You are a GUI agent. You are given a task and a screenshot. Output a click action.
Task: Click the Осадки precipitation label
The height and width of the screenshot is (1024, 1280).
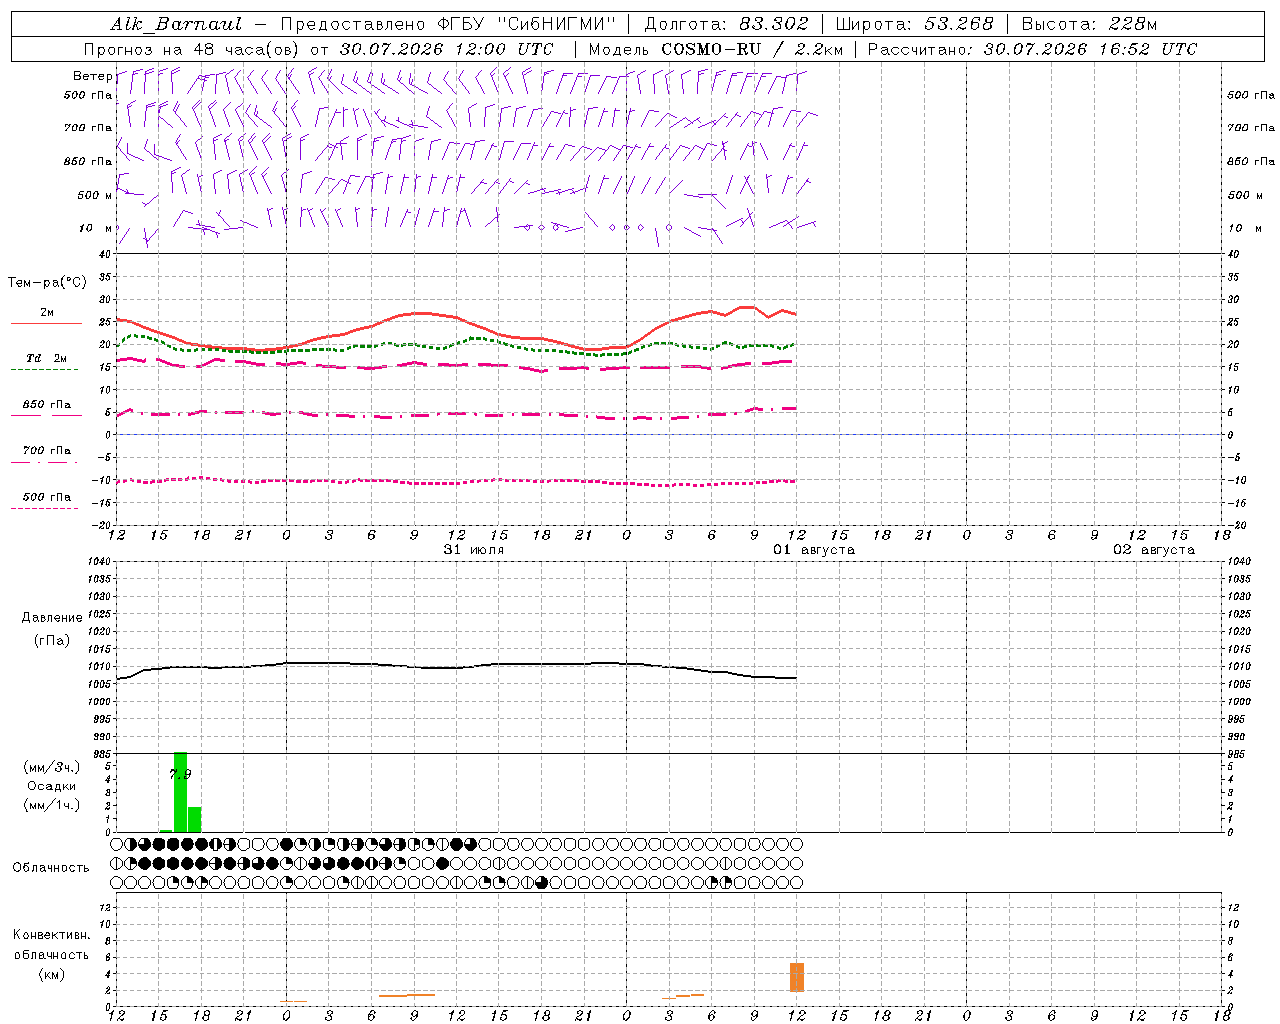51,786
